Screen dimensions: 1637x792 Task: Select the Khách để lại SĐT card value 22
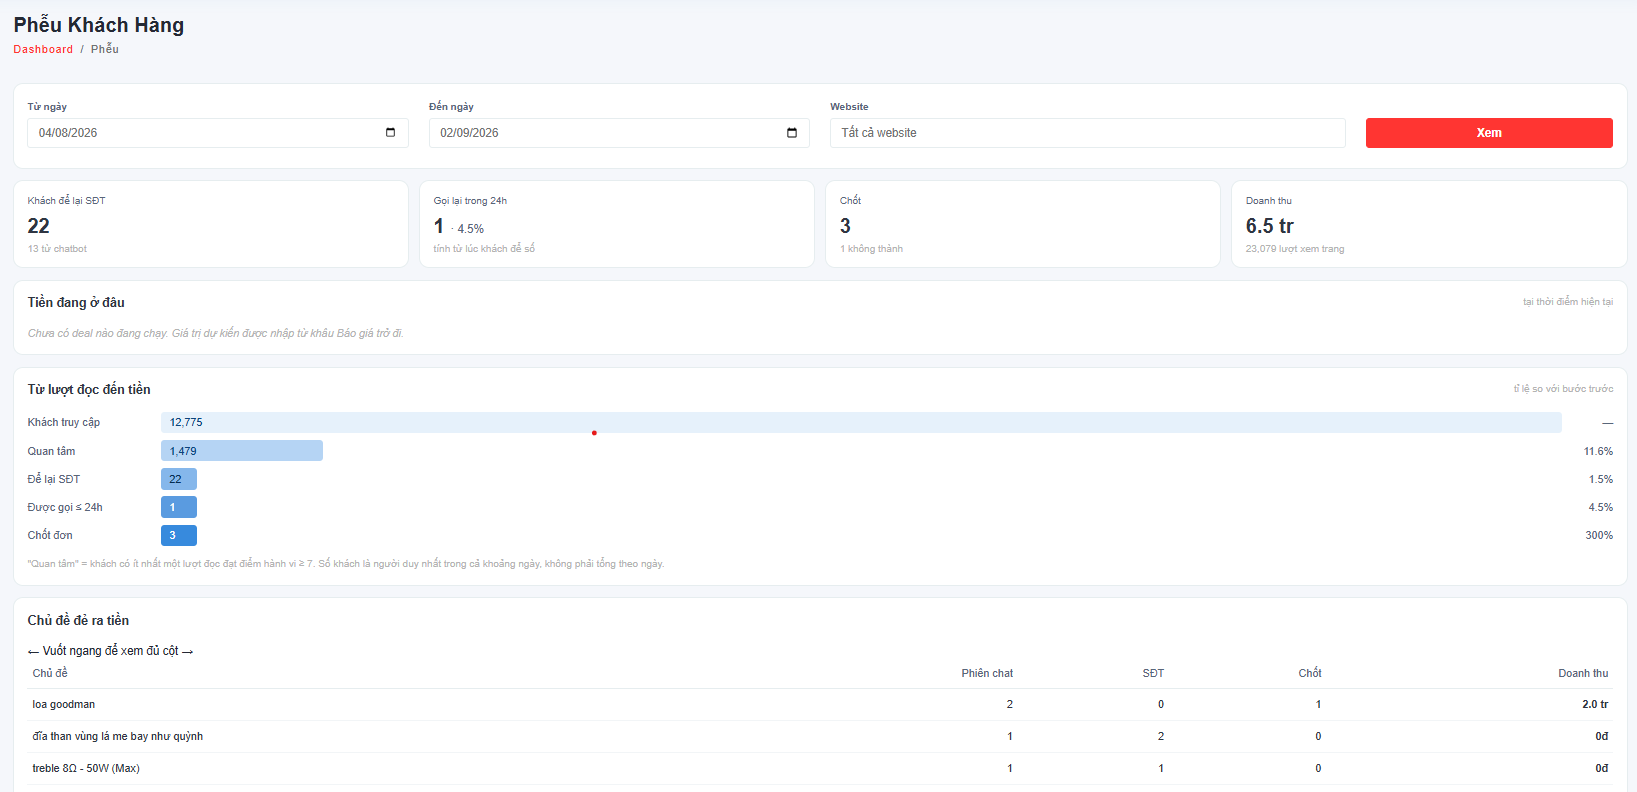pos(39,226)
